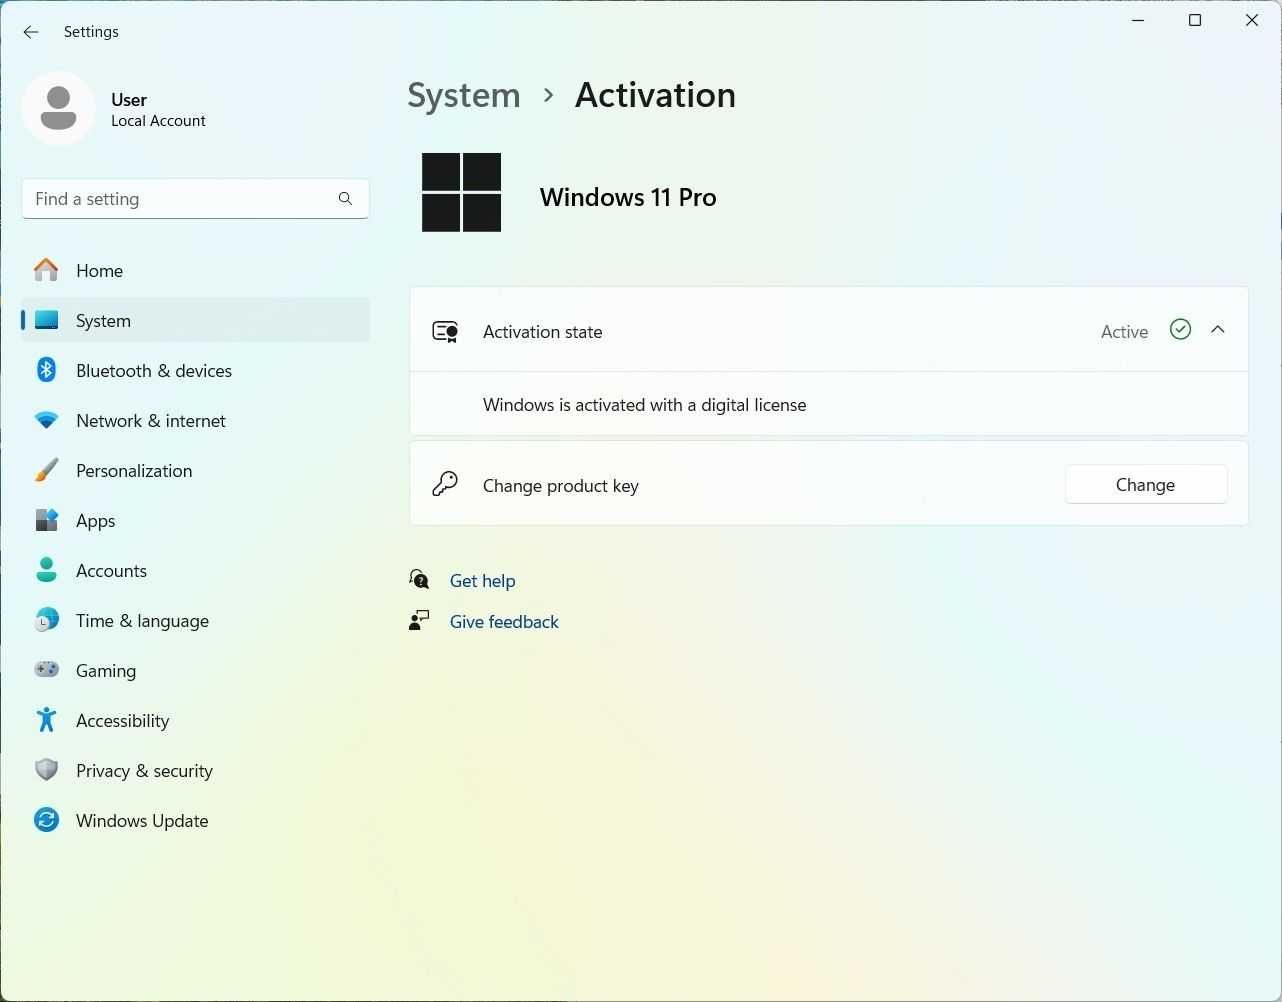
Task: Click the Apps icon in sidebar
Action: pyautogui.click(x=46, y=520)
